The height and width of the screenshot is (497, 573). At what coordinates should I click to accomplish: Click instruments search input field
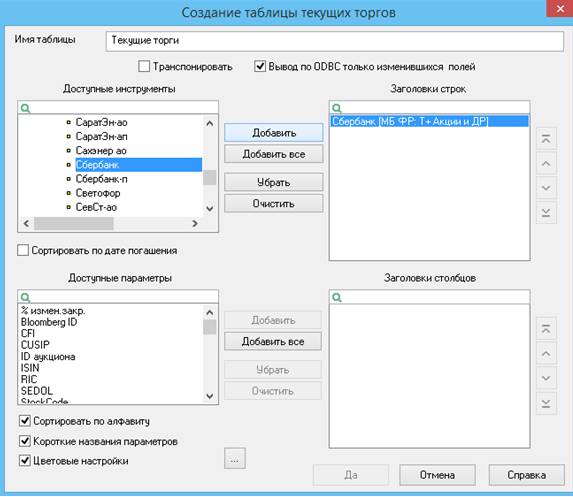(118, 108)
